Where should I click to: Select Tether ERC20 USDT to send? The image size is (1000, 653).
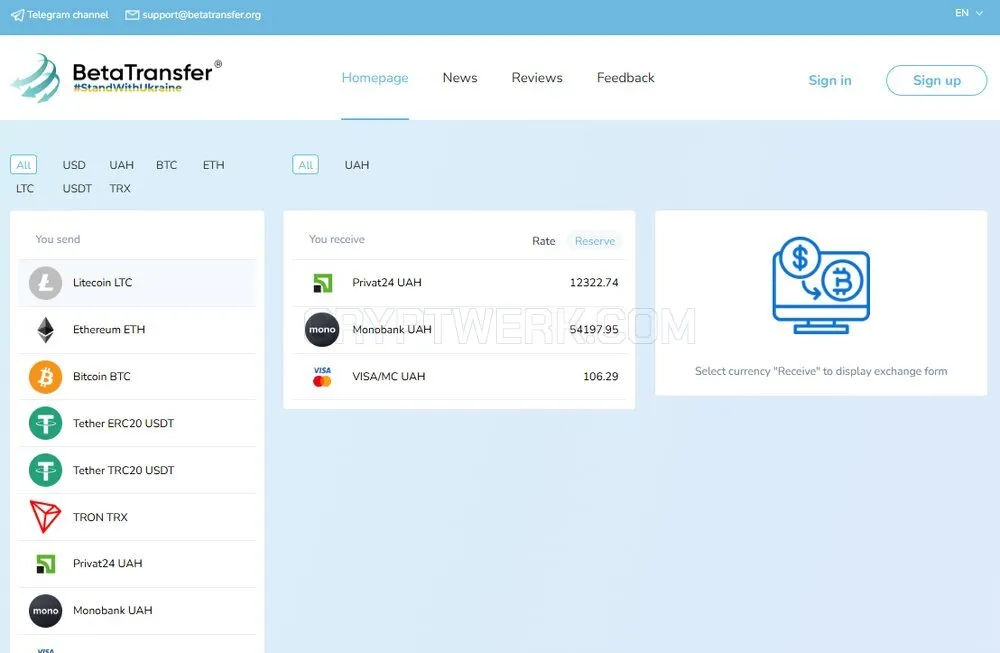tap(137, 423)
